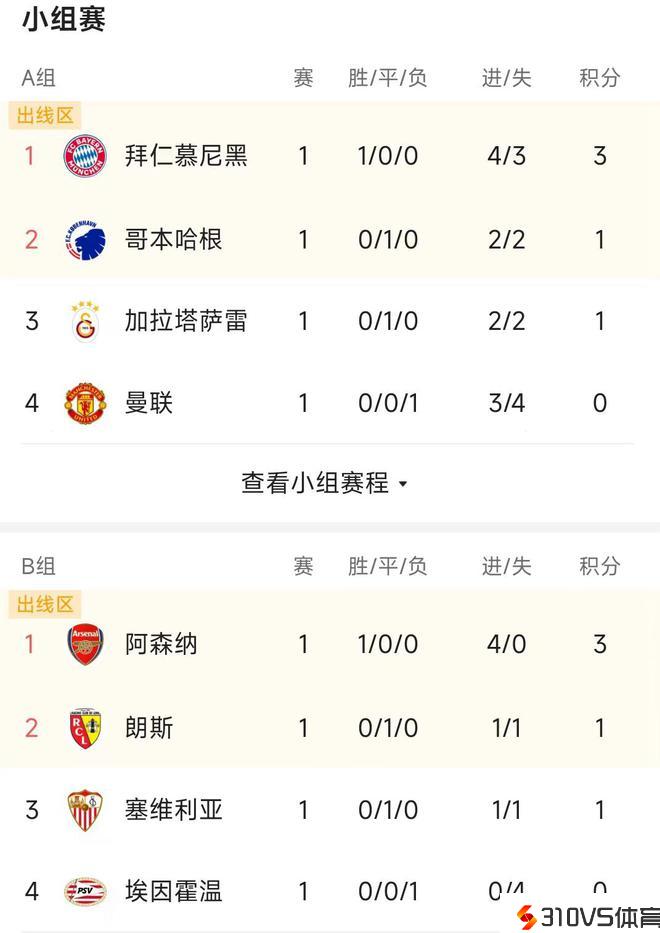Viewport: 660px width, 933px height.
Task: Open the 查看小组赛程 schedule link
Action: [315, 483]
